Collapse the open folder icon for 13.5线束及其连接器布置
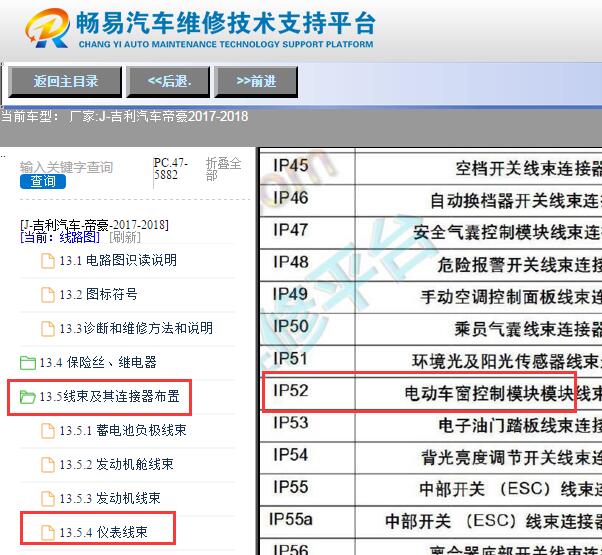The height and width of the screenshot is (555, 602). pyautogui.click(x=28, y=396)
